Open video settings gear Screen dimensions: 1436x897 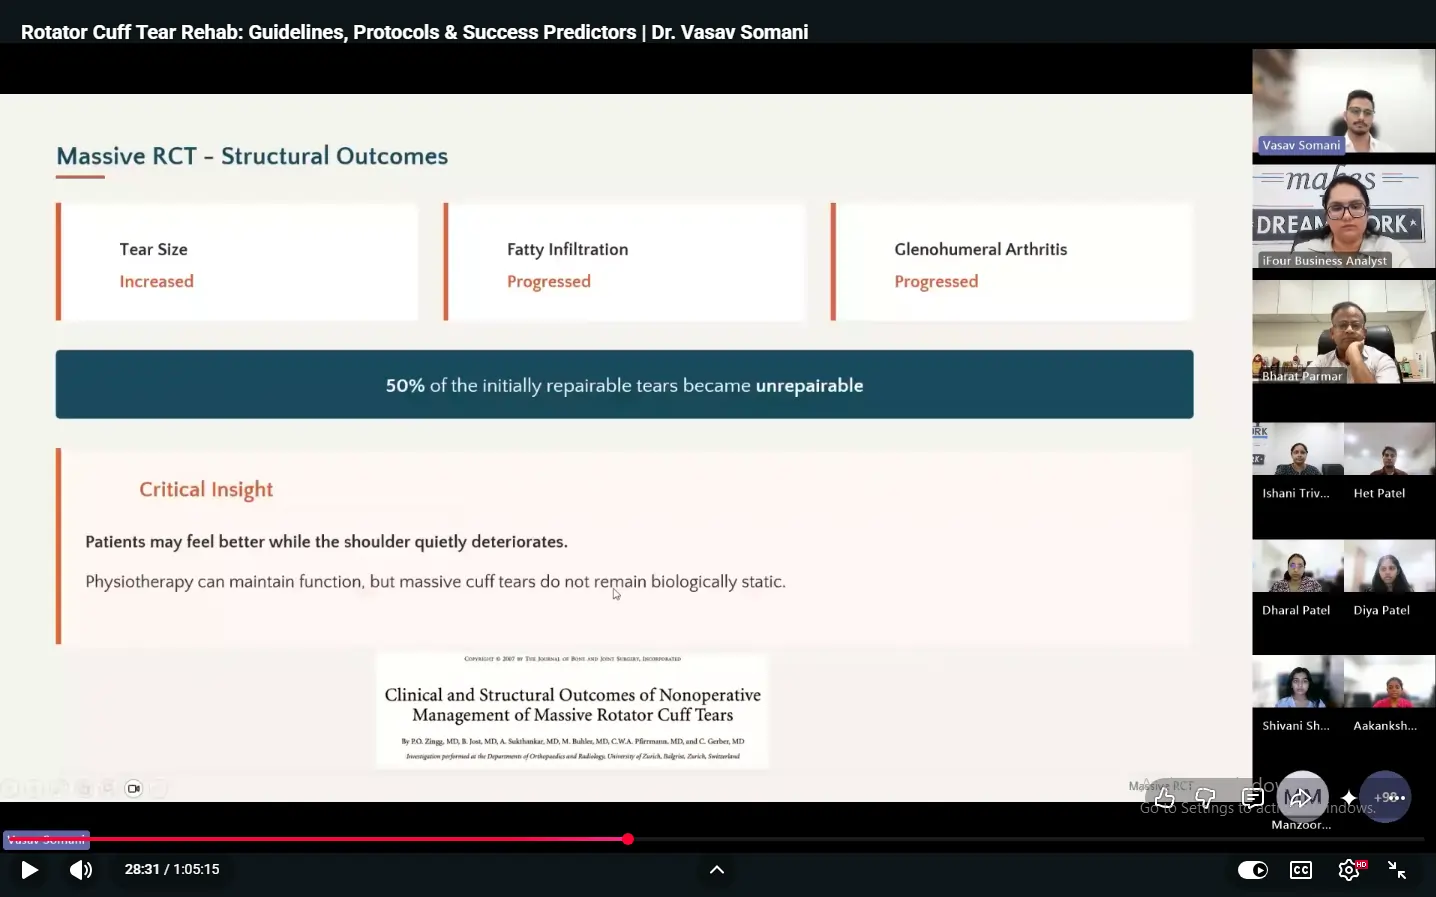point(1349,870)
